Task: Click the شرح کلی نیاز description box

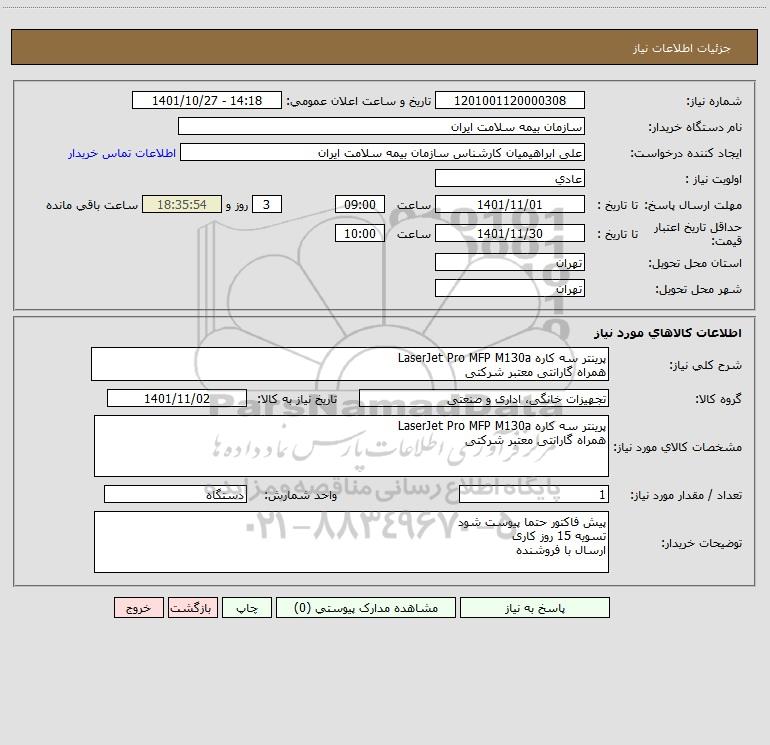Action: [x=350, y=364]
